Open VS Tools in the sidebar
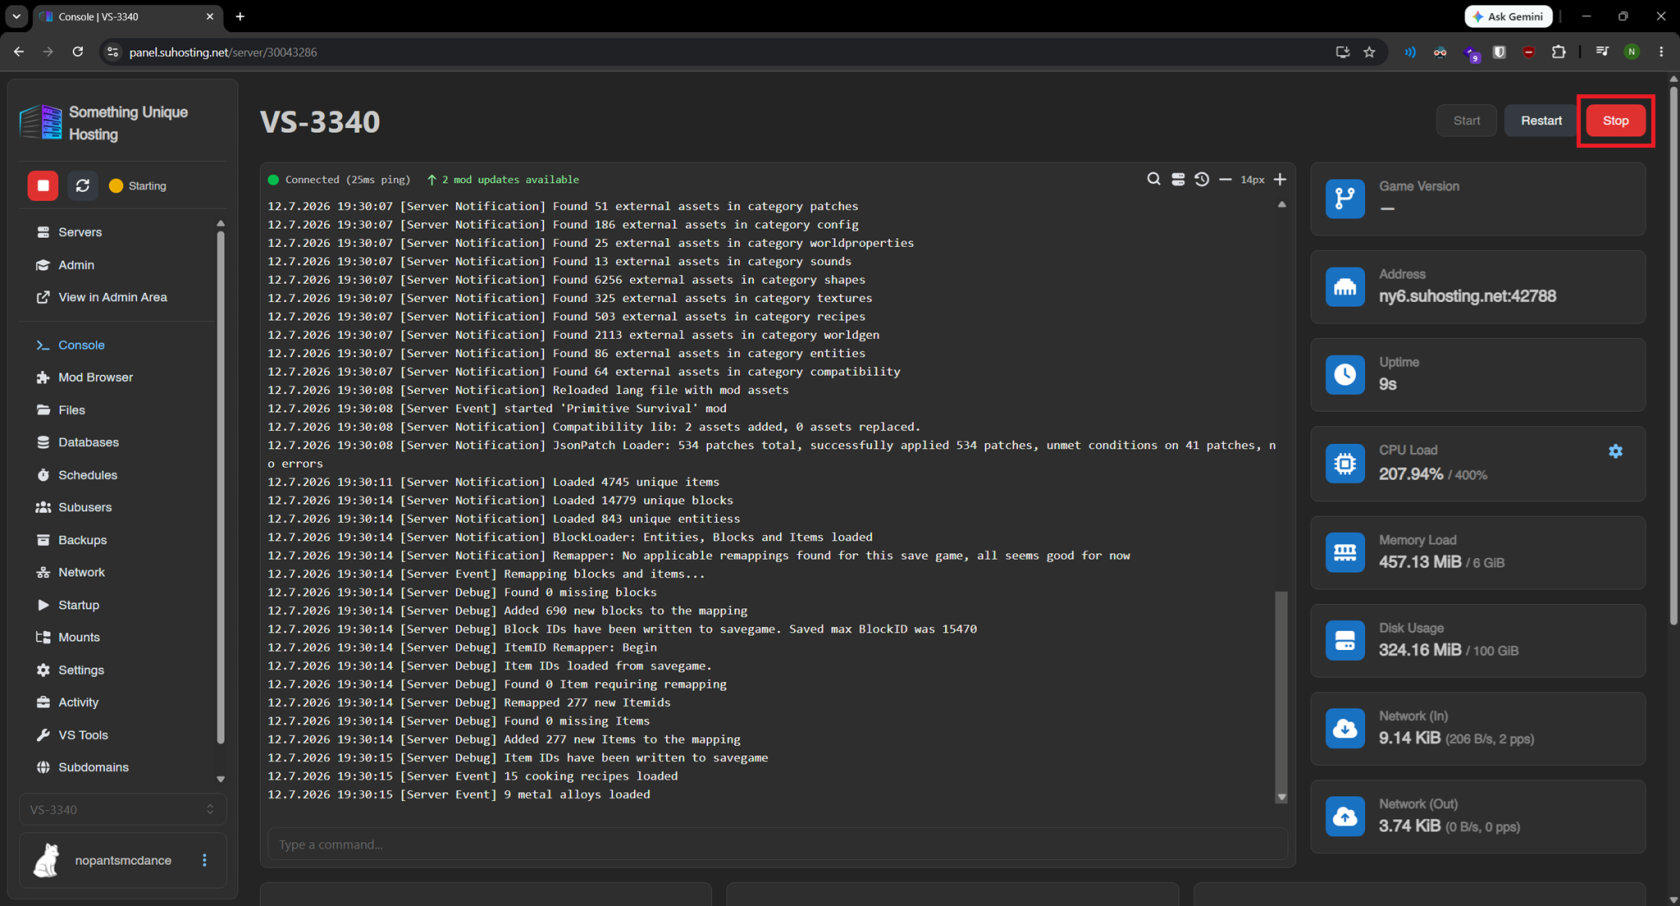Screen dimensions: 1680x906 tap(83, 735)
